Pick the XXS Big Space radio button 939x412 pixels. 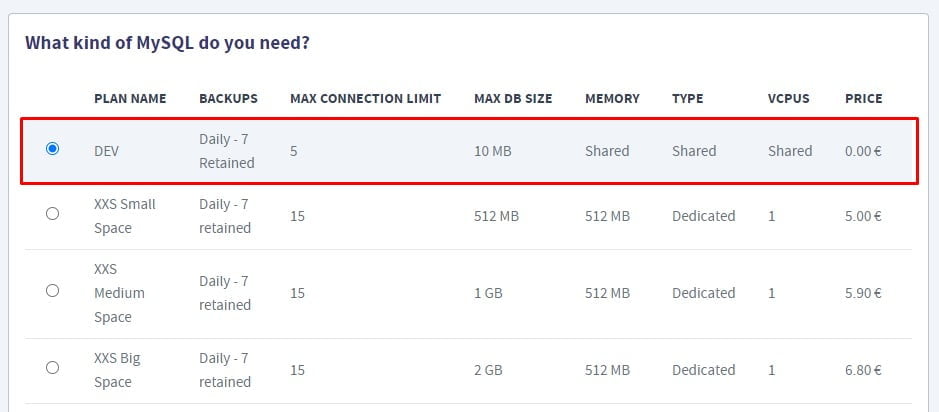53,368
